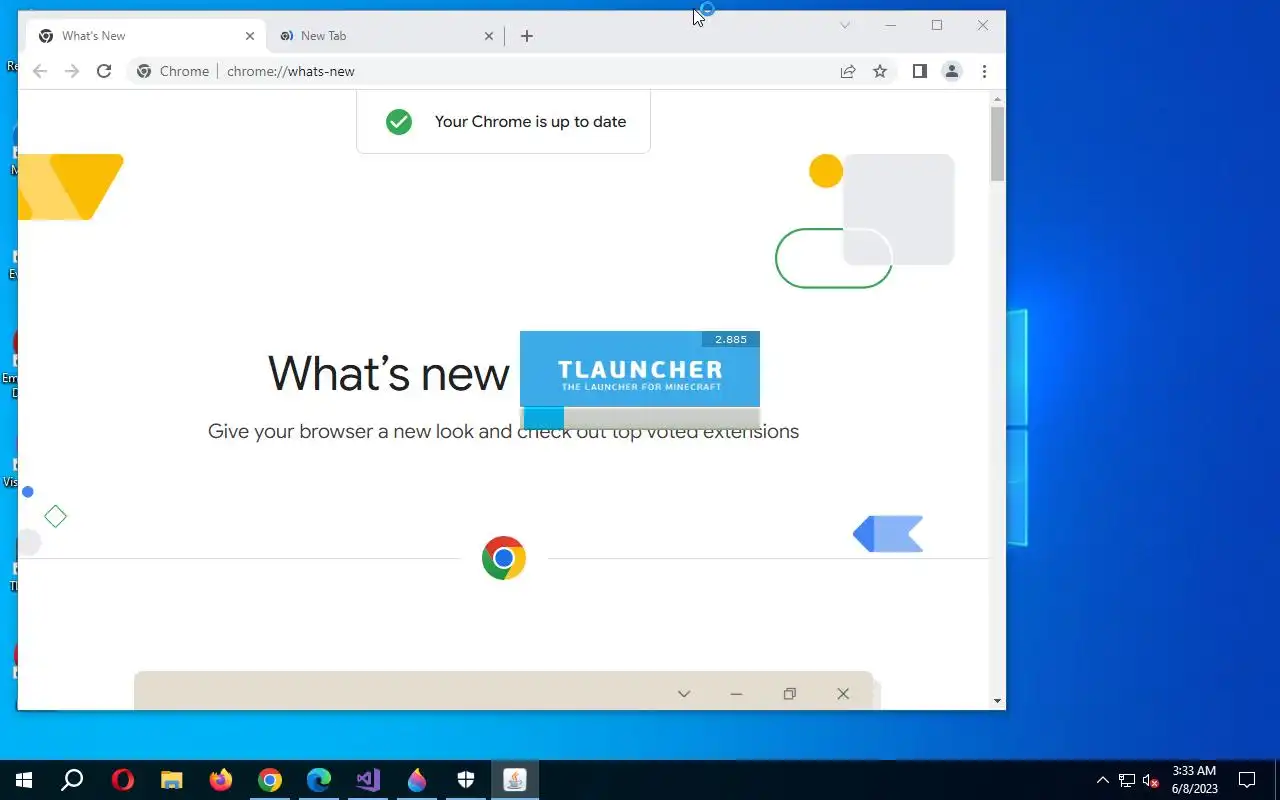Open the Chrome profile menu
The image size is (1280, 800).
coord(952,71)
